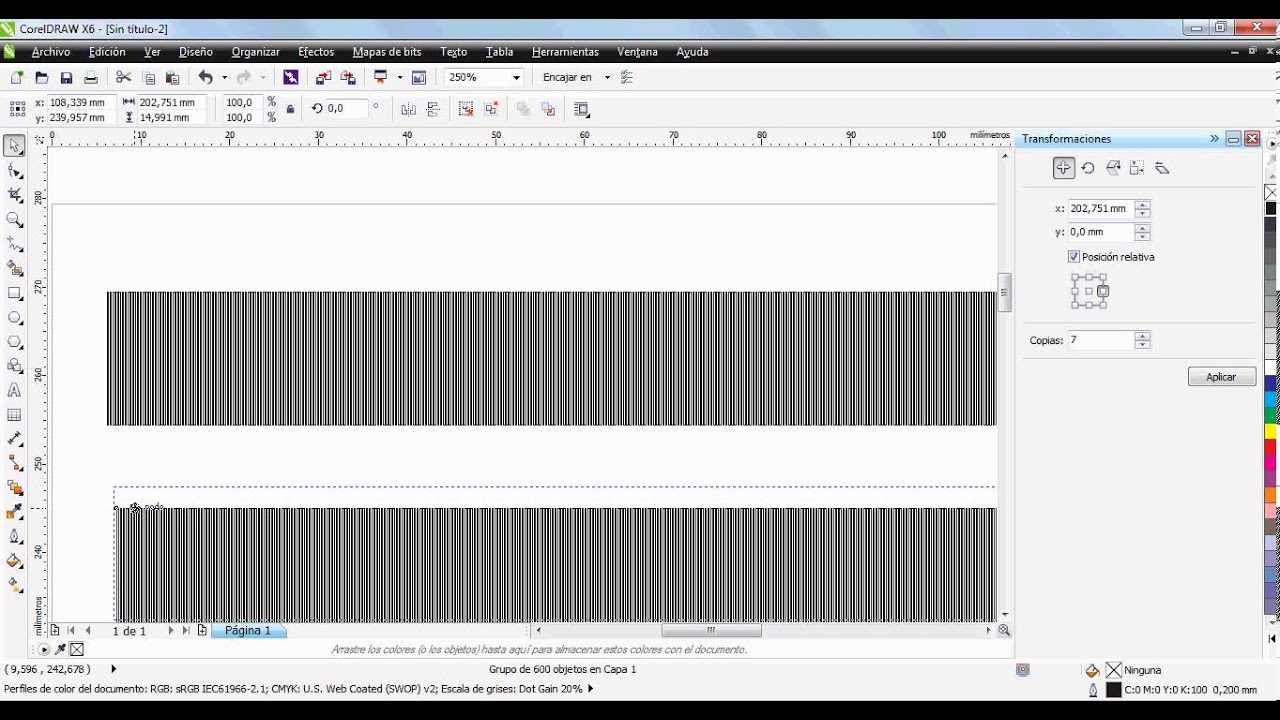Image resolution: width=1280 pixels, height=720 pixels.
Task: Open the Organizar menu
Action: point(256,52)
